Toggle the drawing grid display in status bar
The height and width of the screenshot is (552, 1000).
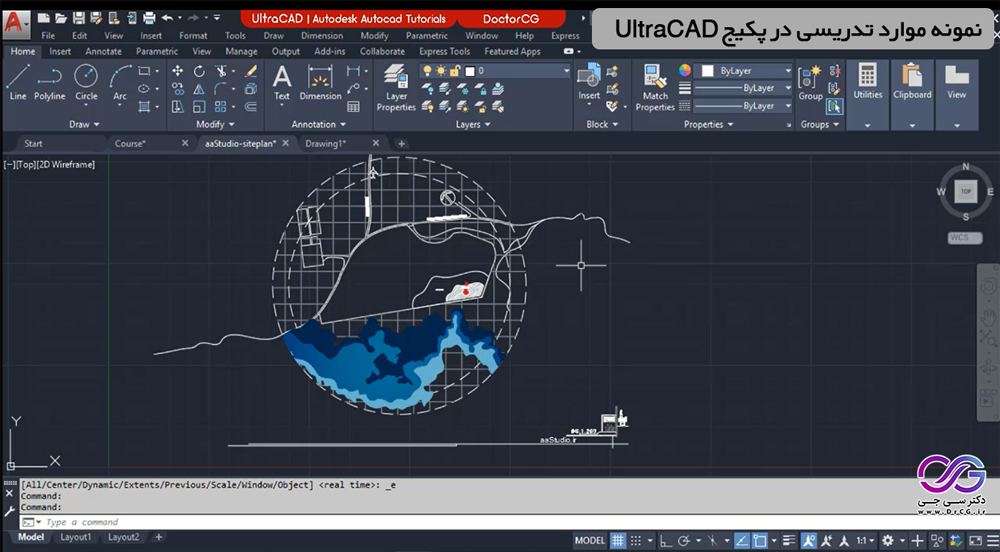point(618,541)
